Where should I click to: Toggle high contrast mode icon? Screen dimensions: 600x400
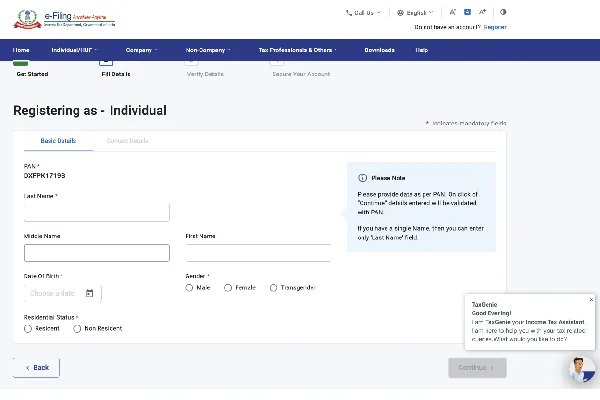(503, 13)
